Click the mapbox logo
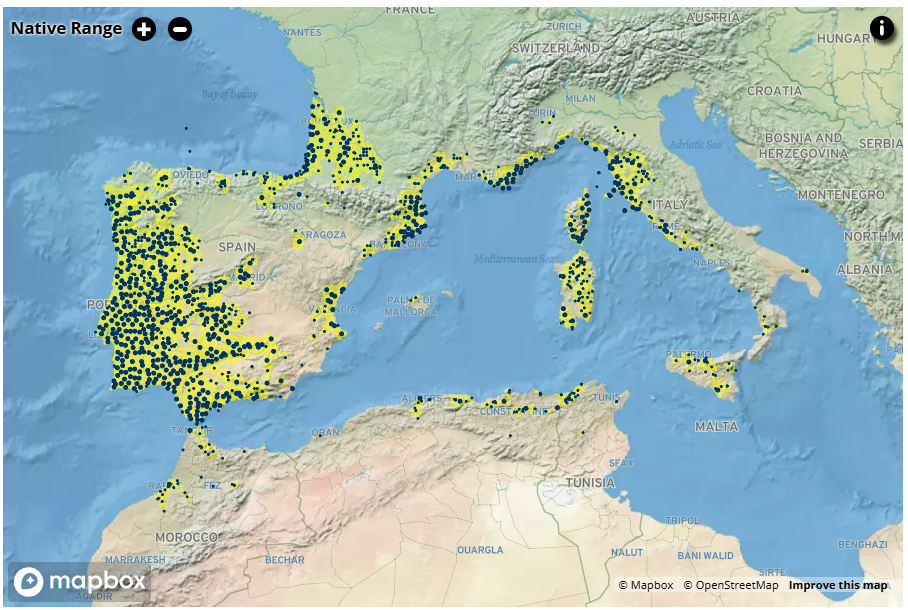Screen dimensions: 908x610 [80, 580]
